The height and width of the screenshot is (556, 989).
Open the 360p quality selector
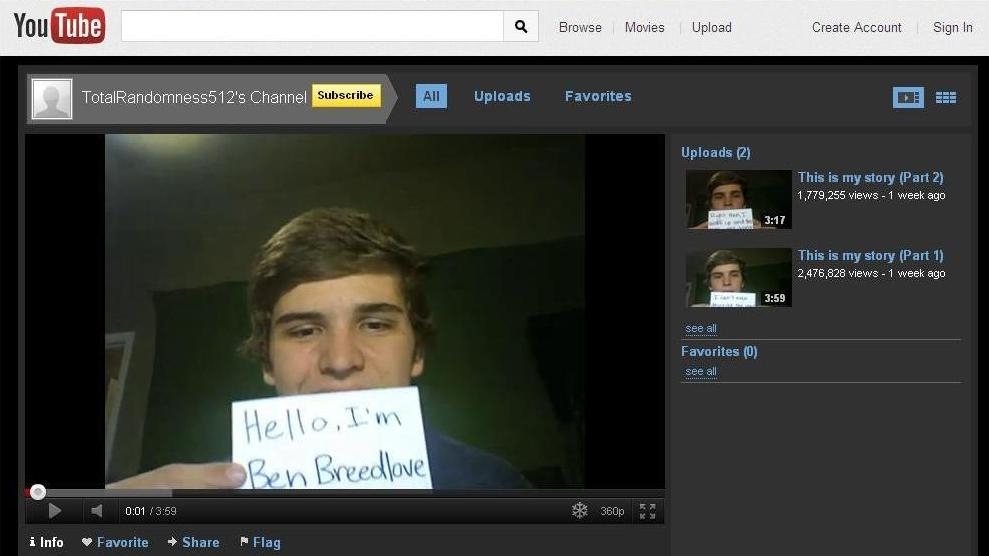pyautogui.click(x=612, y=511)
